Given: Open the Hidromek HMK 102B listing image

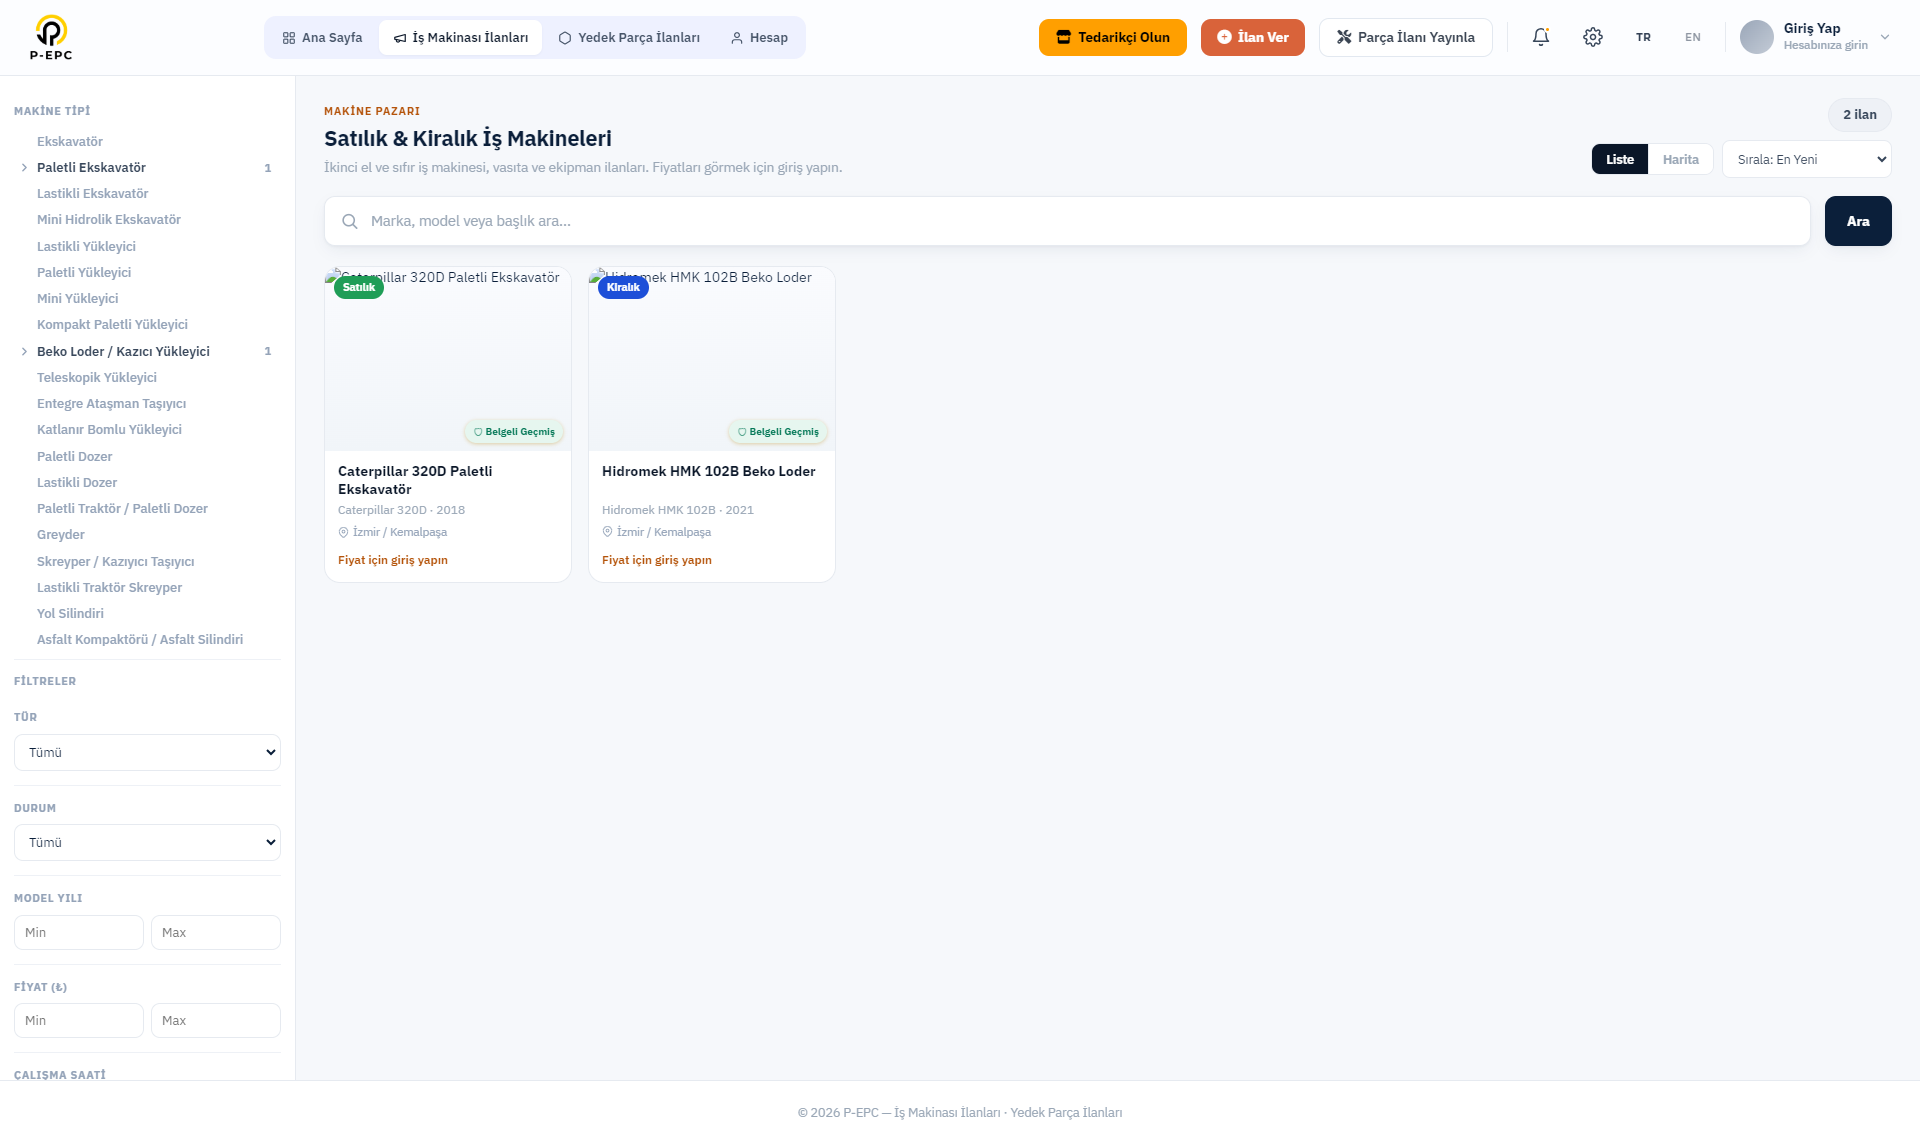Looking at the screenshot, I should pos(712,360).
